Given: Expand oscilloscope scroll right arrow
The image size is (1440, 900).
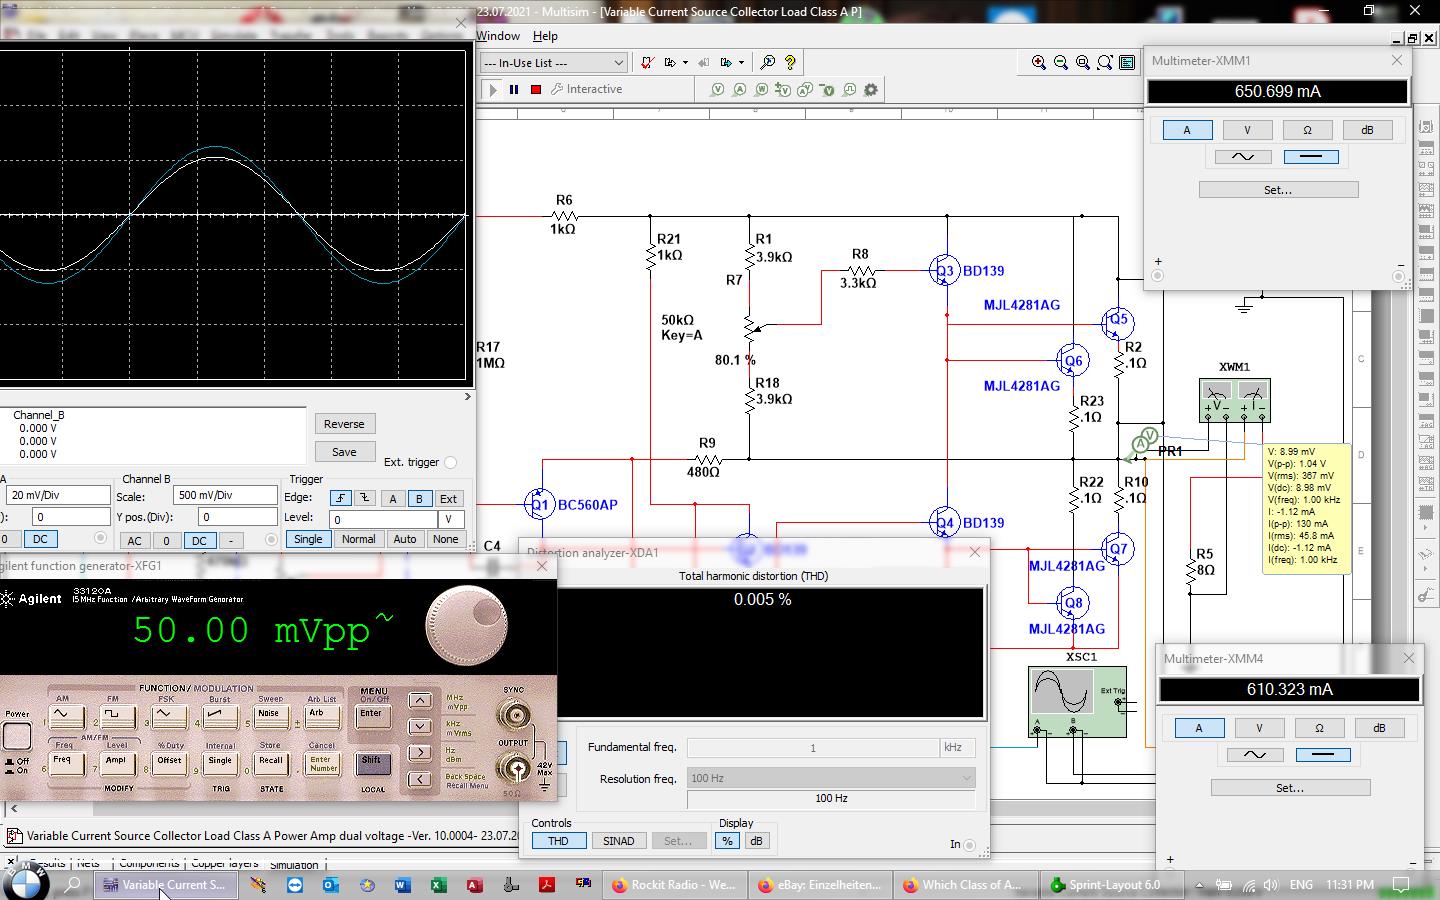Looking at the screenshot, I should (x=467, y=396).
